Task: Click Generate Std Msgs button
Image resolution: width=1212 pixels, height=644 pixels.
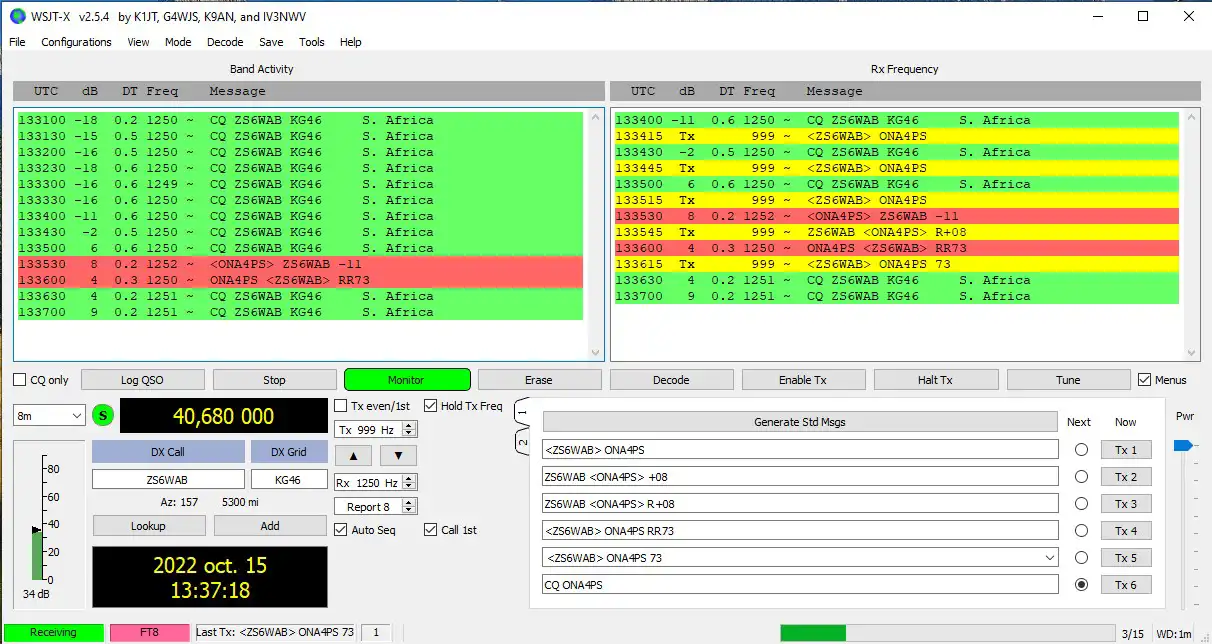Action: click(800, 422)
